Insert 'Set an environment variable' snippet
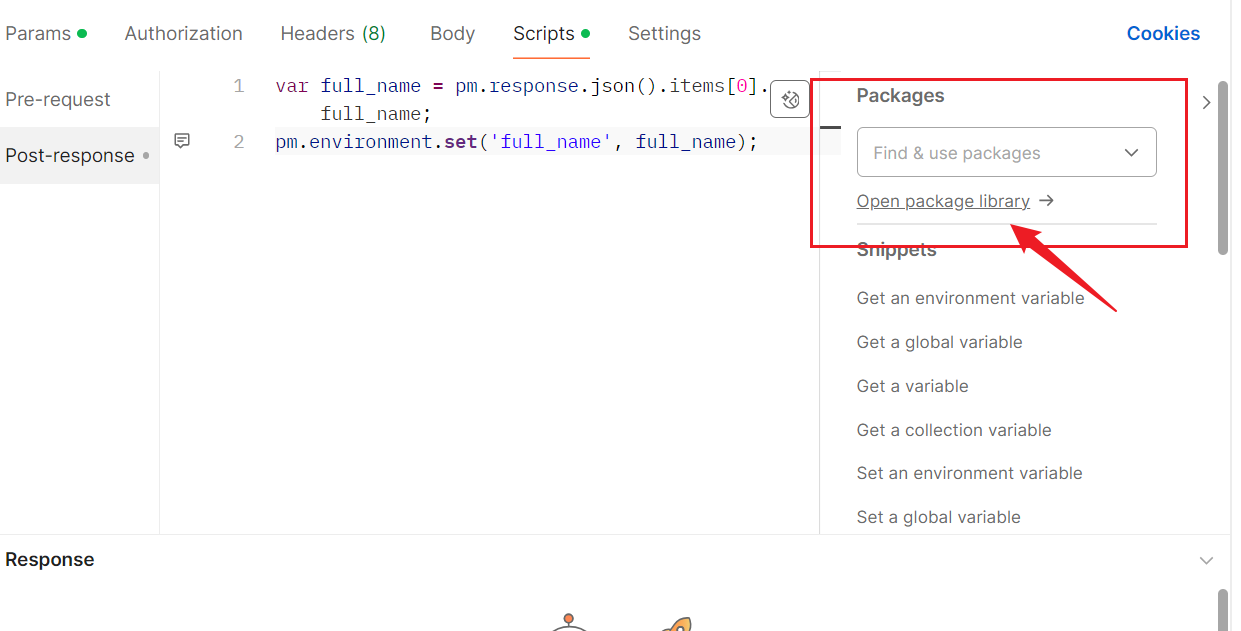 (969, 473)
